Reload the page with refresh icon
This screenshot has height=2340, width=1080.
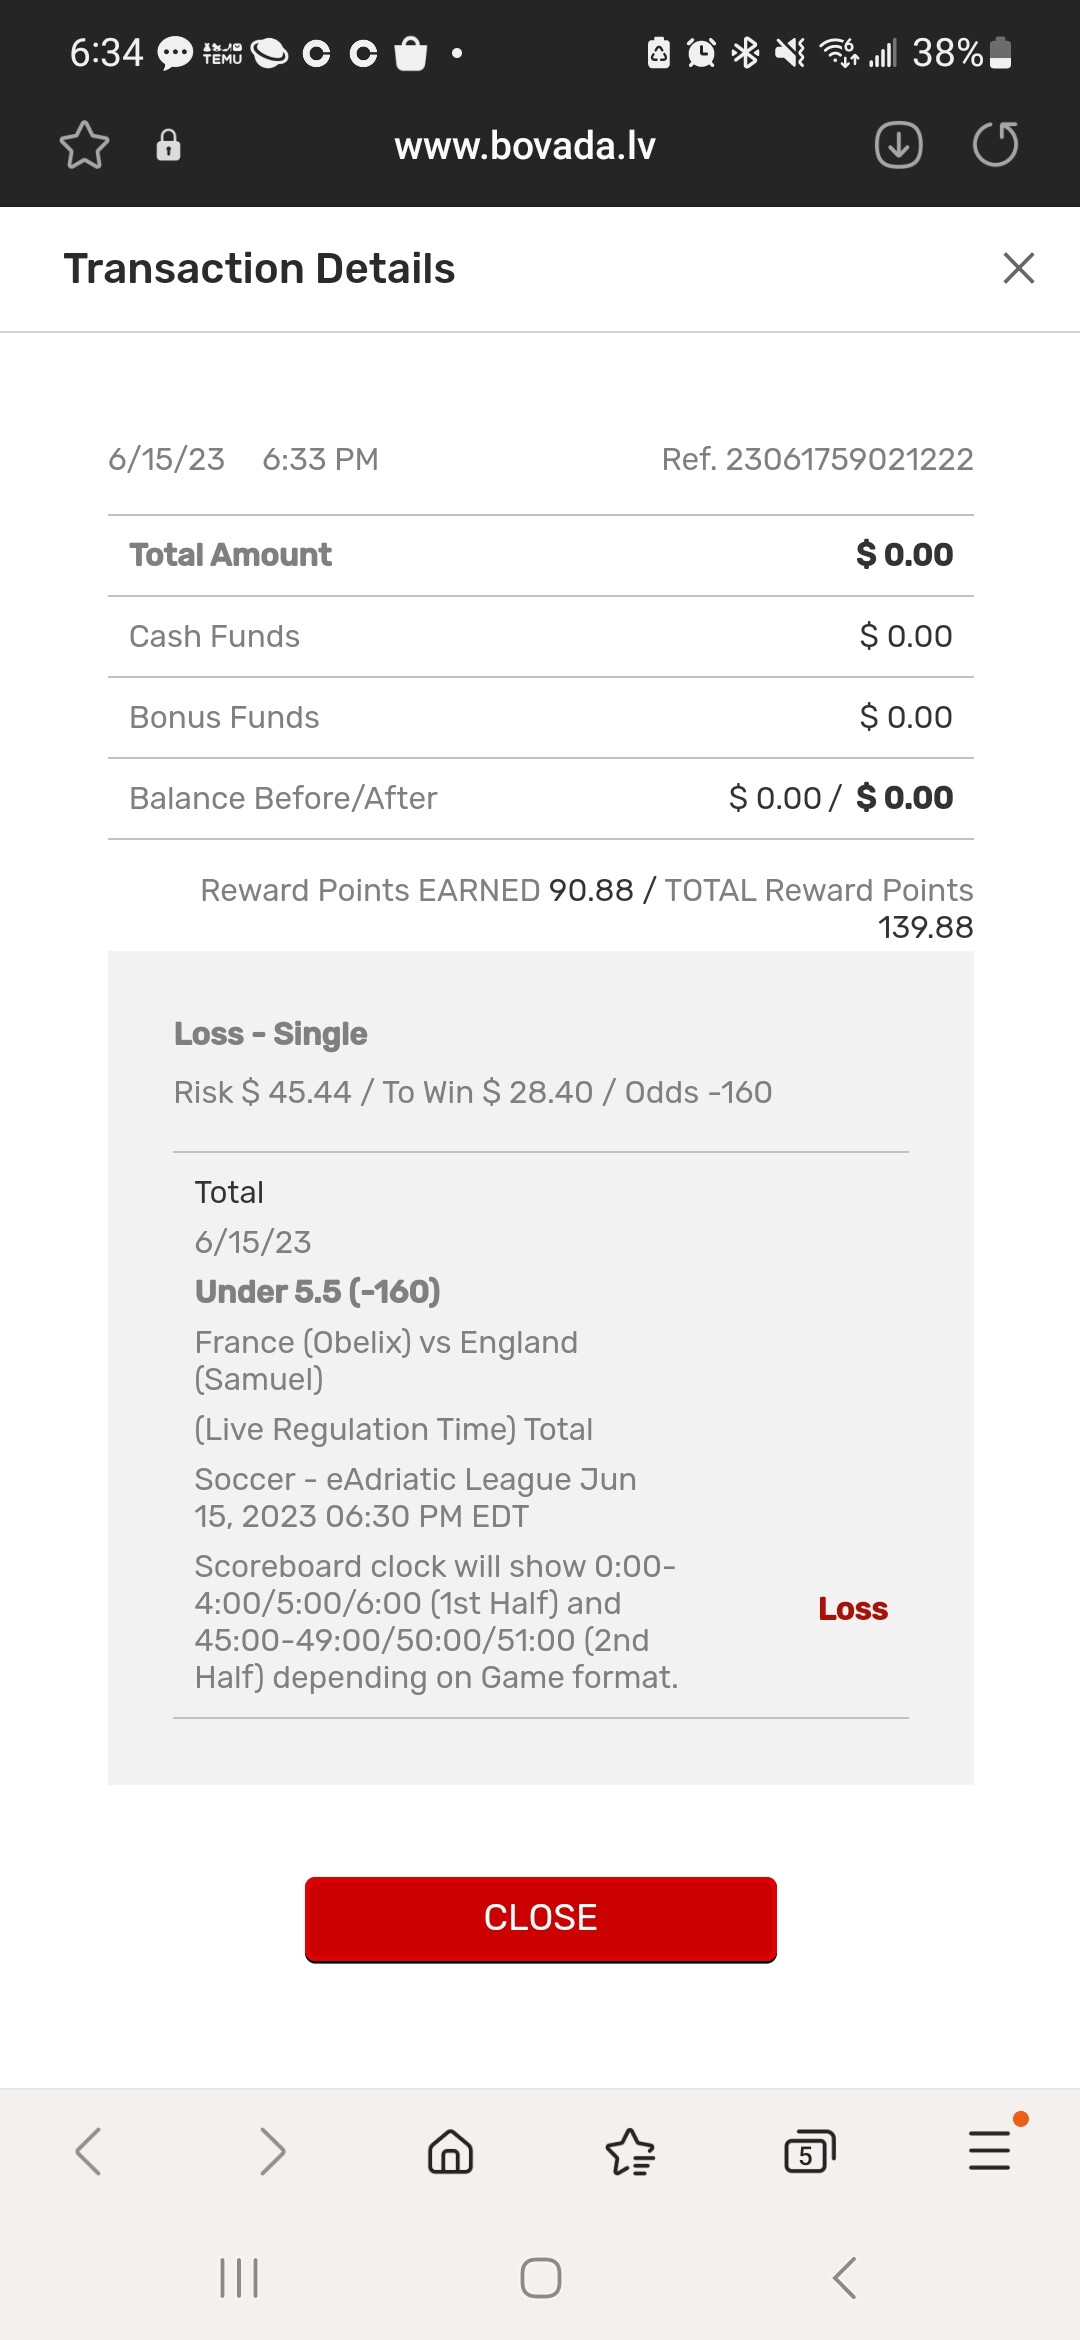995,146
